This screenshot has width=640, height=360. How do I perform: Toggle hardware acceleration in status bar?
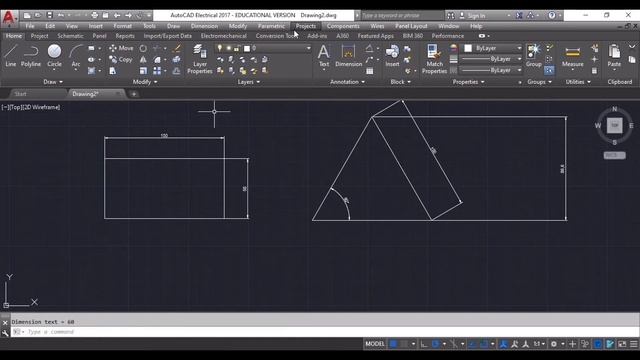click(598, 344)
